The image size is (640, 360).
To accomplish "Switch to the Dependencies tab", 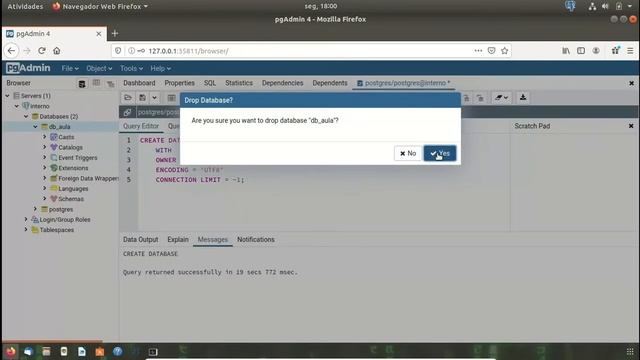I will [282, 83].
